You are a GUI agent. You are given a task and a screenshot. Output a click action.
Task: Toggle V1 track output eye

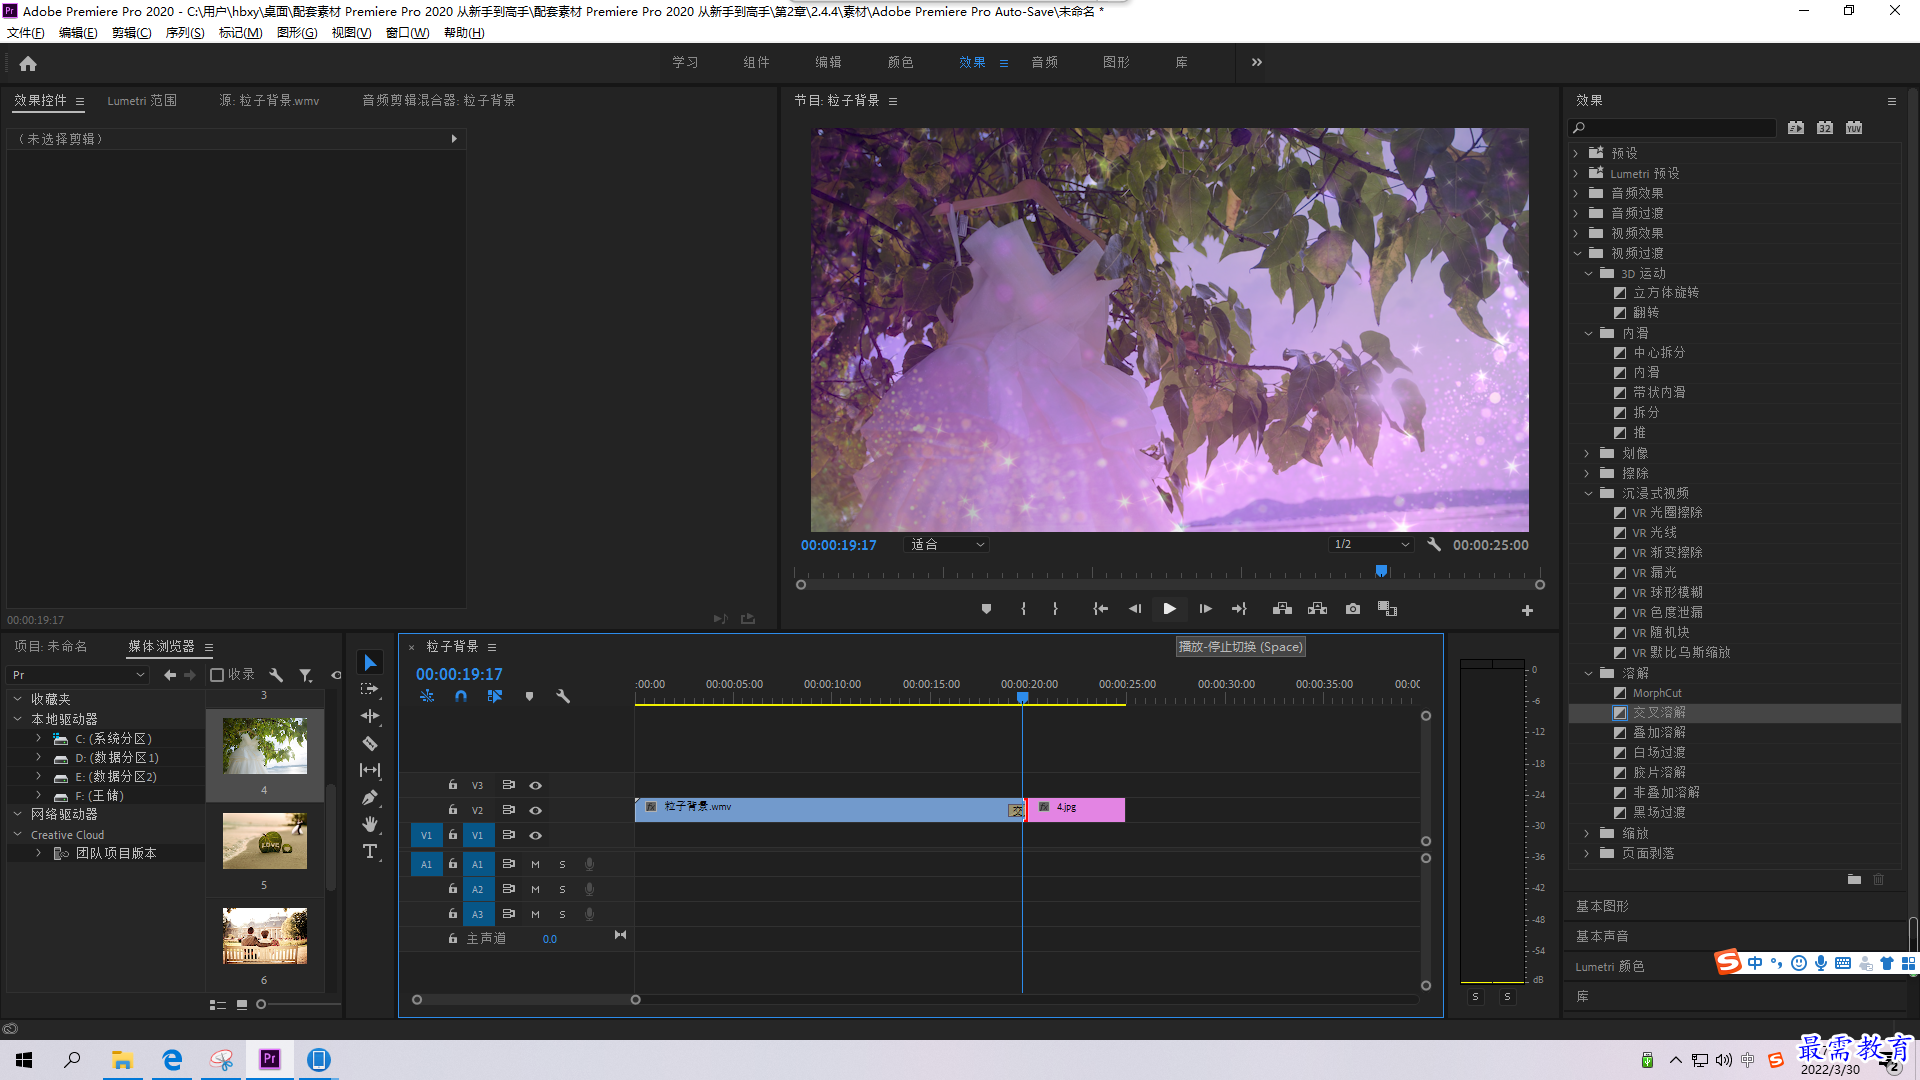[535, 835]
